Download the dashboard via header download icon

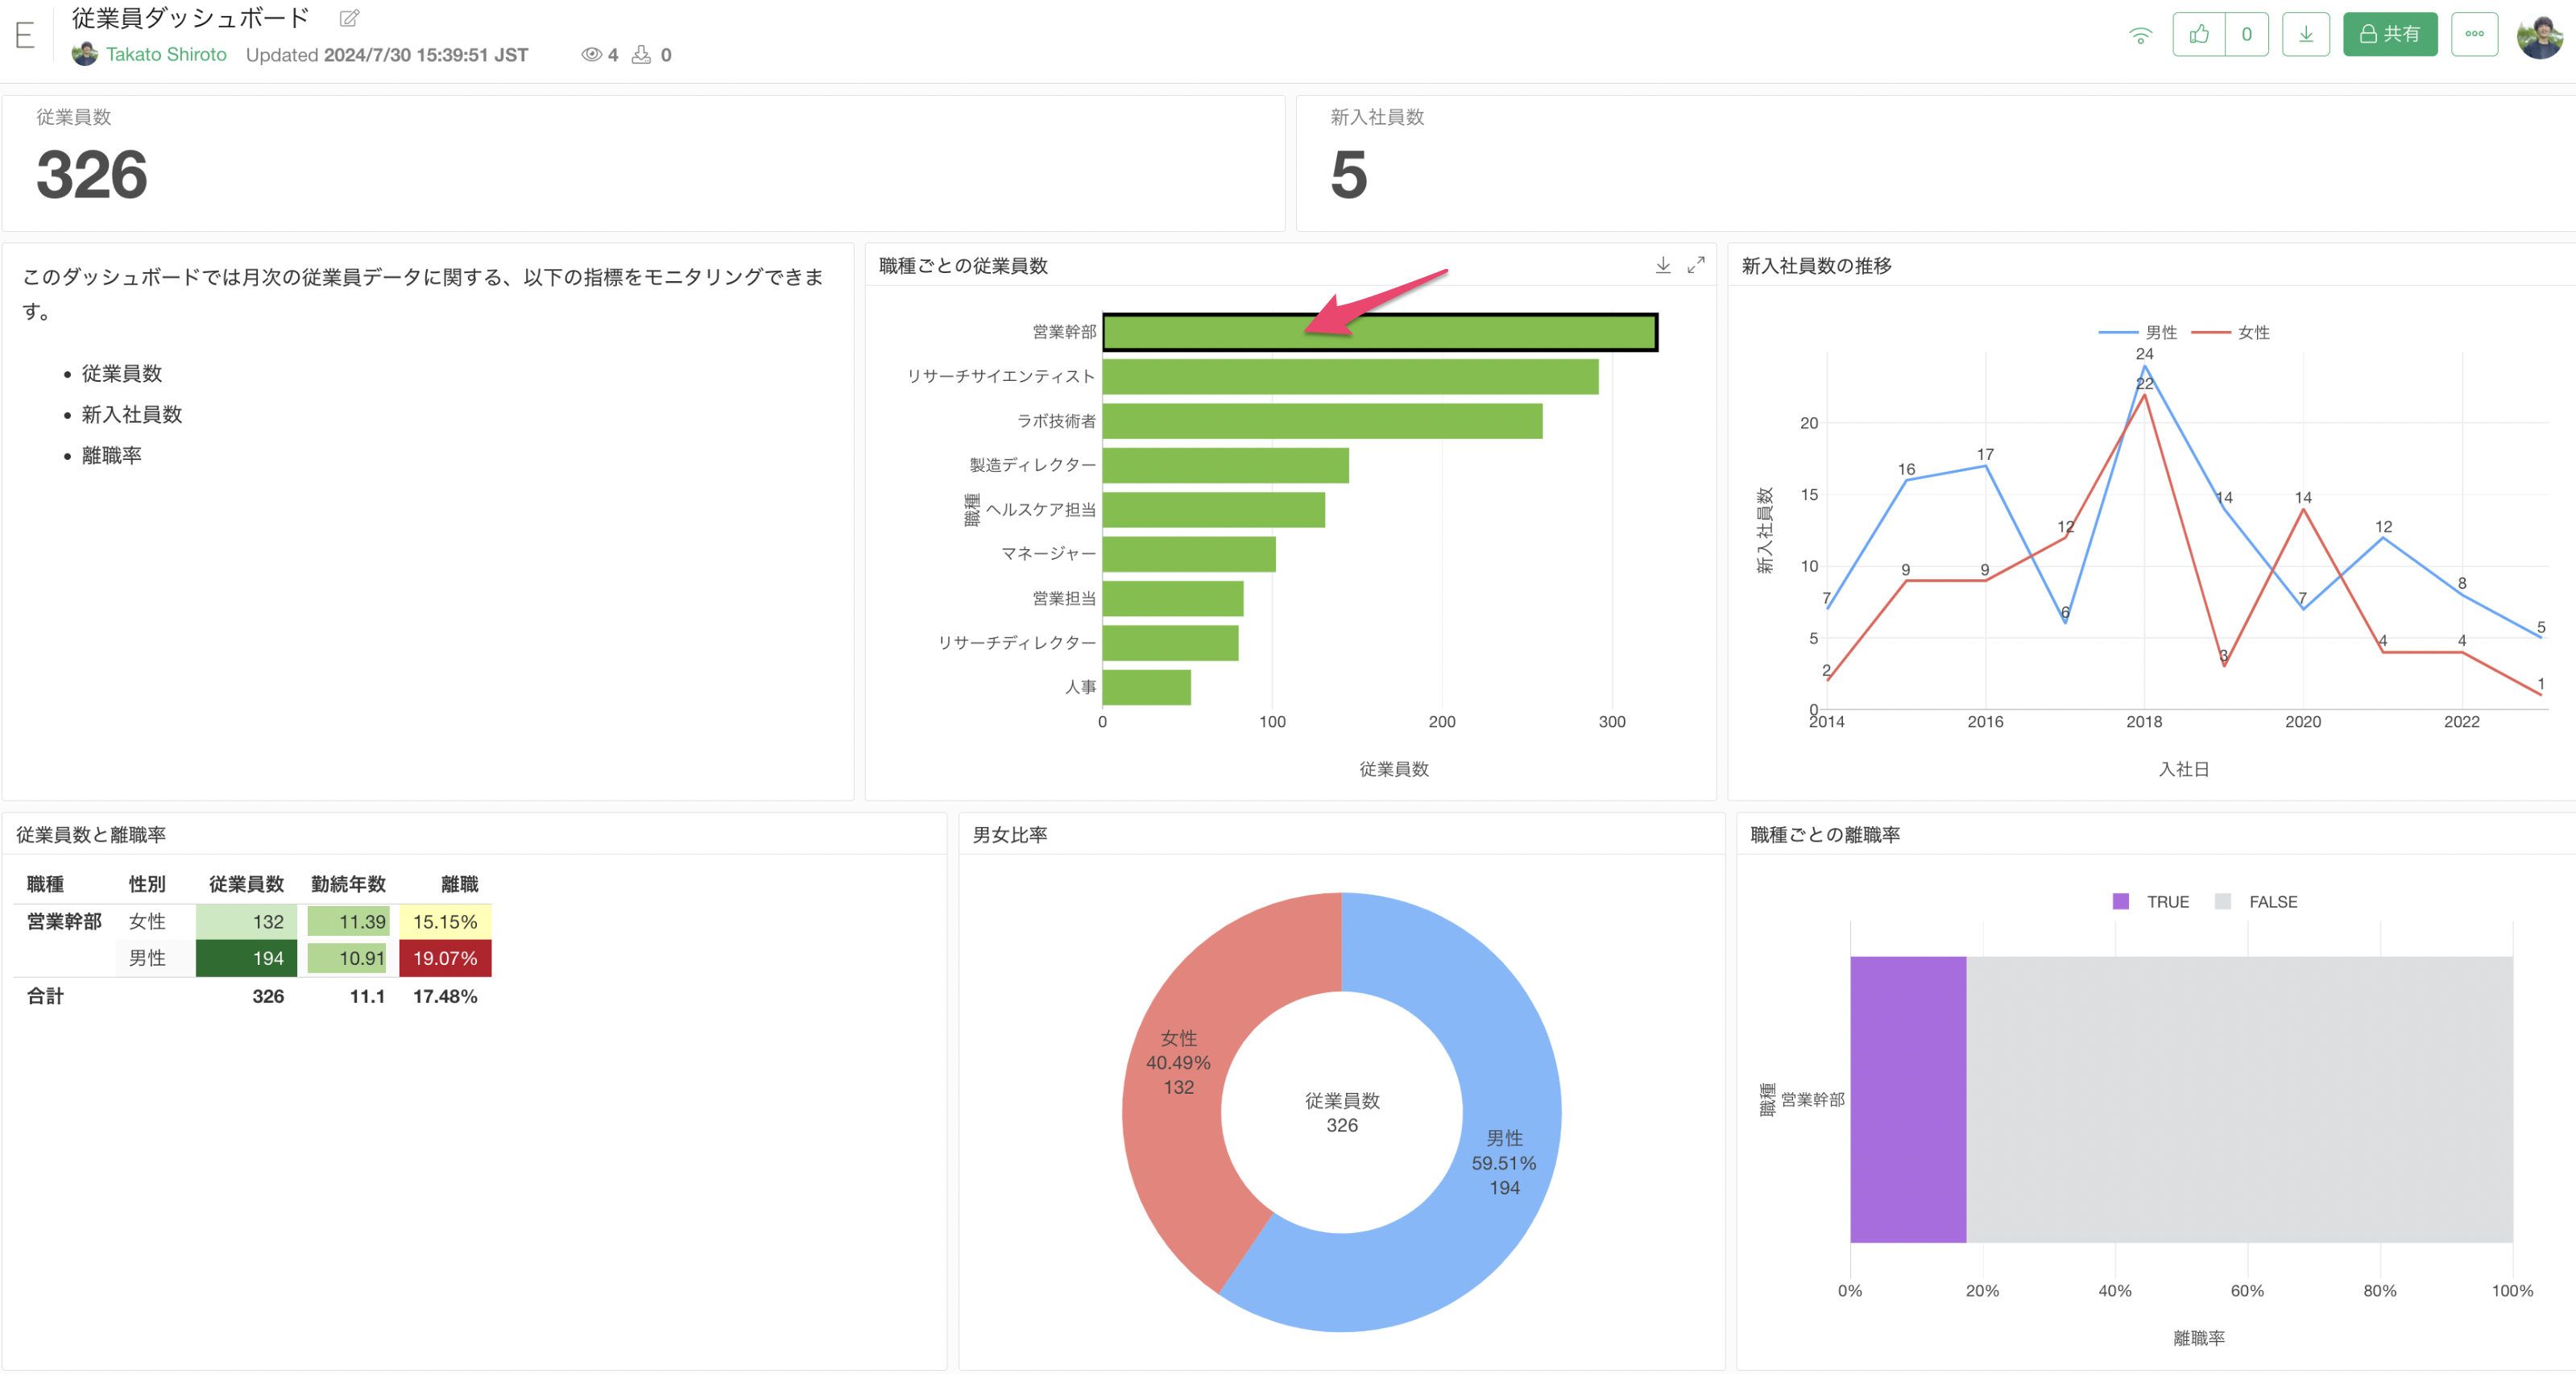click(x=2306, y=34)
